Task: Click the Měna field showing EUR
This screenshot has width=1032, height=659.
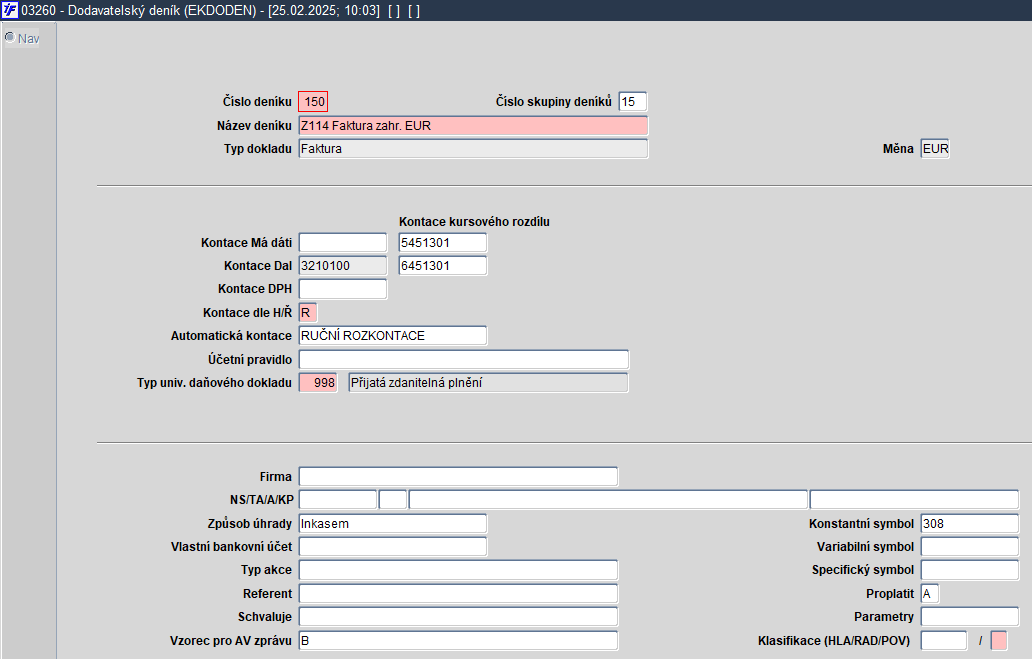Action: coord(935,149)
